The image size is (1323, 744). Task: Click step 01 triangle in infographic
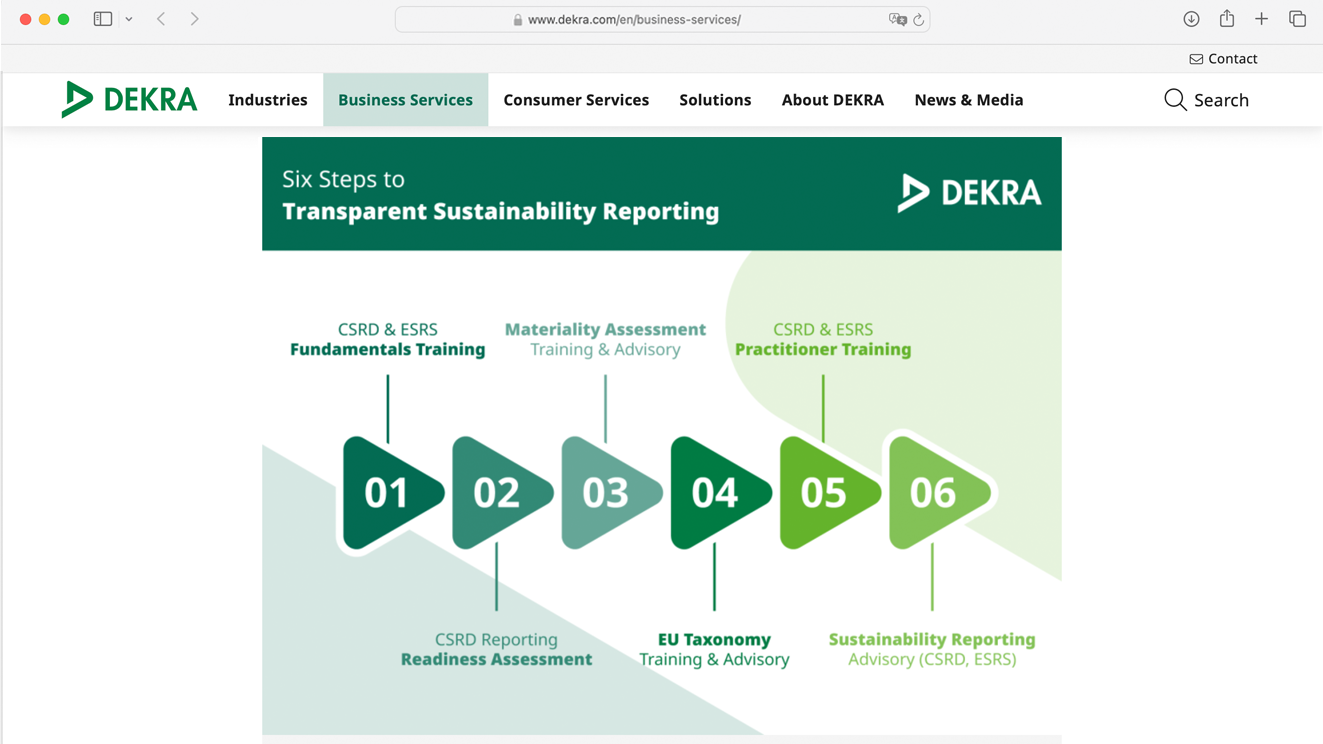pyautogui.click(x=391, y=493)
